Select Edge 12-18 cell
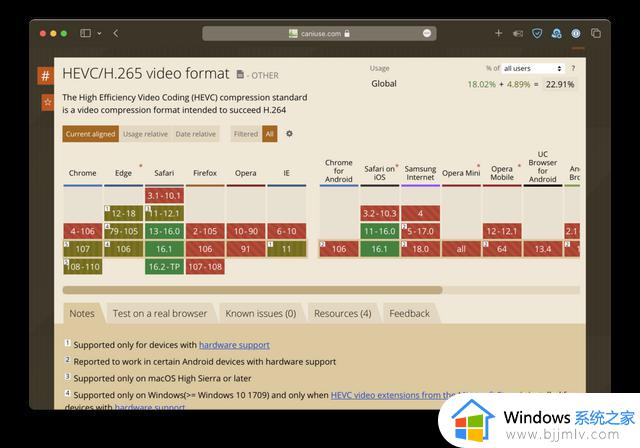Viewport: 640px width, 448px height. click(123, 213)
